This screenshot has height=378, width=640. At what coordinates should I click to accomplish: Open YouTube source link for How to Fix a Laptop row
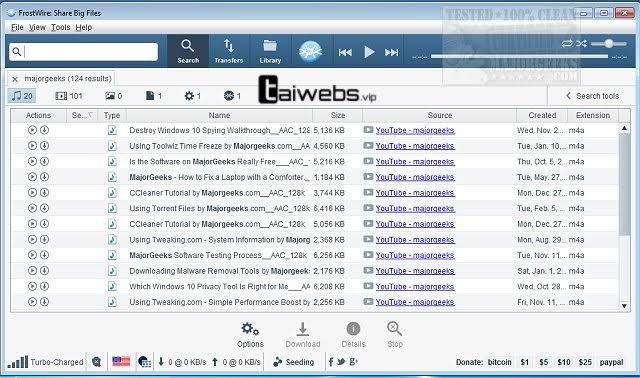tap(415, 177)
